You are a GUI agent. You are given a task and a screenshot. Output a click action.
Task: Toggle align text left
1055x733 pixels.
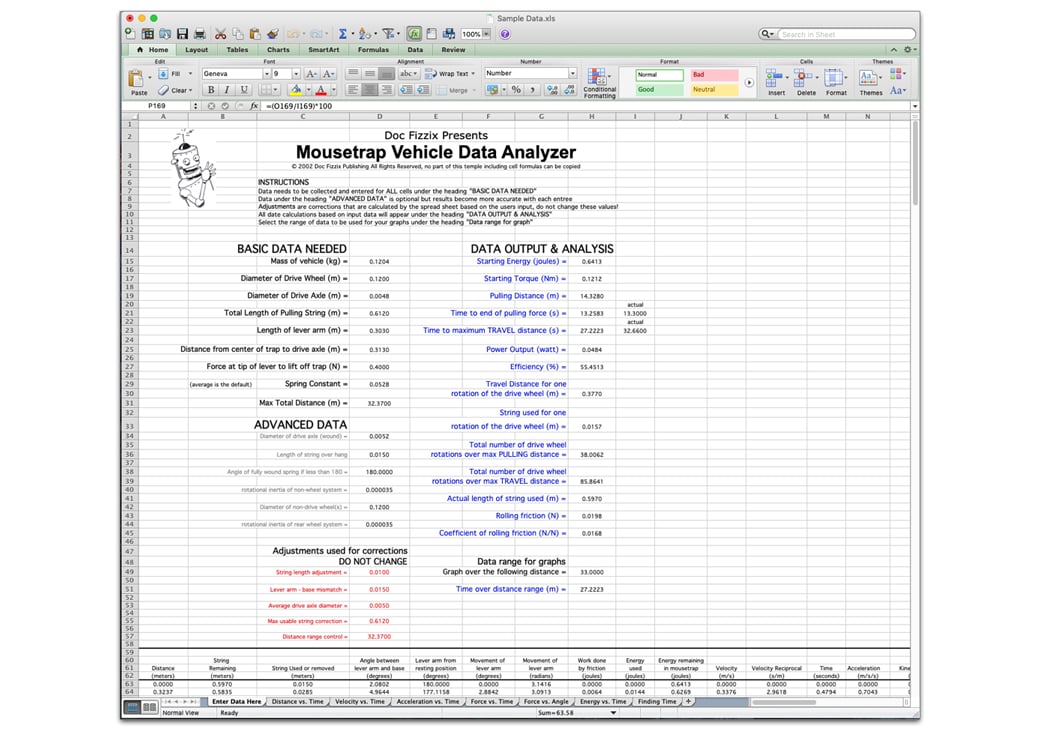coord(353,90)
